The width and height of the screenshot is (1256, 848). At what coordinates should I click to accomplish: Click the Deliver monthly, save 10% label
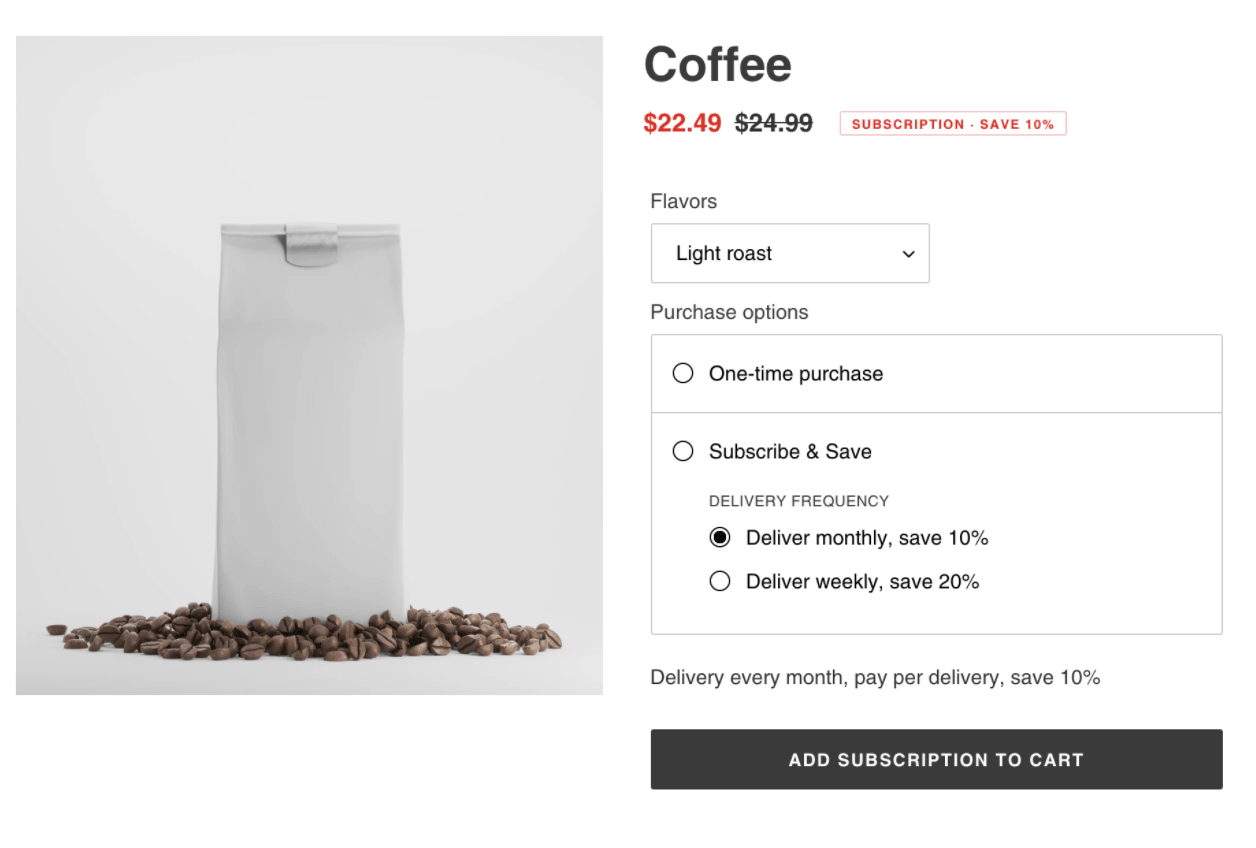pyautogui.click(x=866, y=538)
